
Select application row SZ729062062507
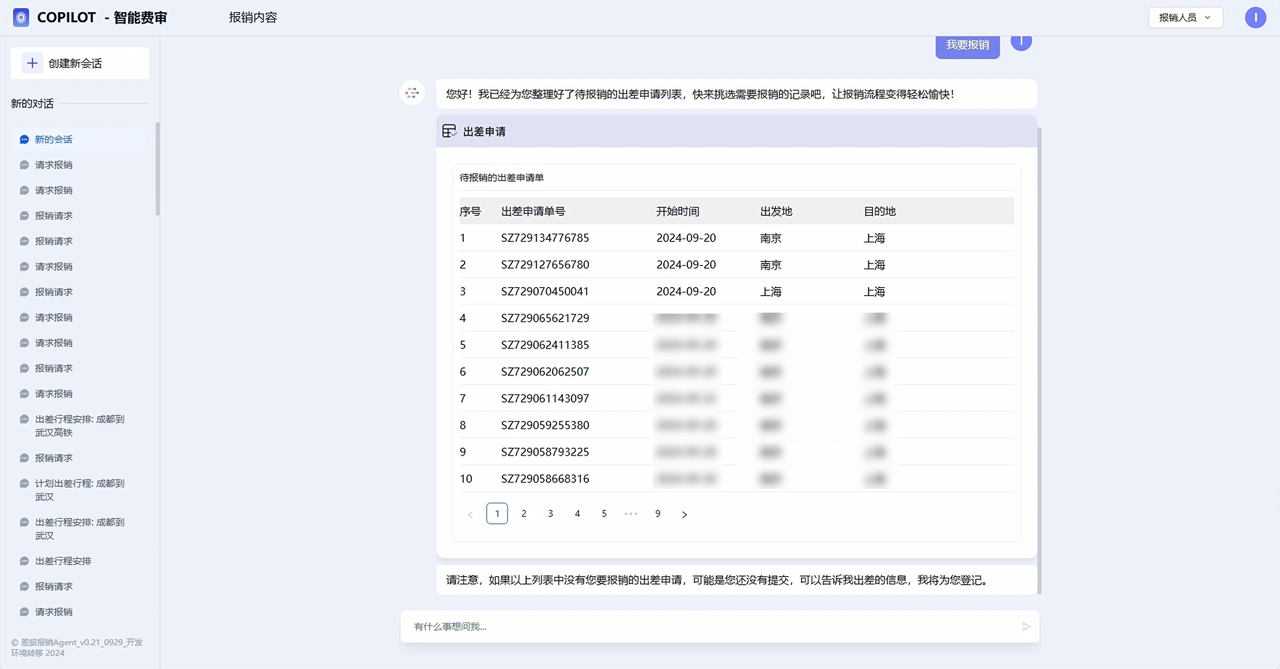tap(736, 372)
